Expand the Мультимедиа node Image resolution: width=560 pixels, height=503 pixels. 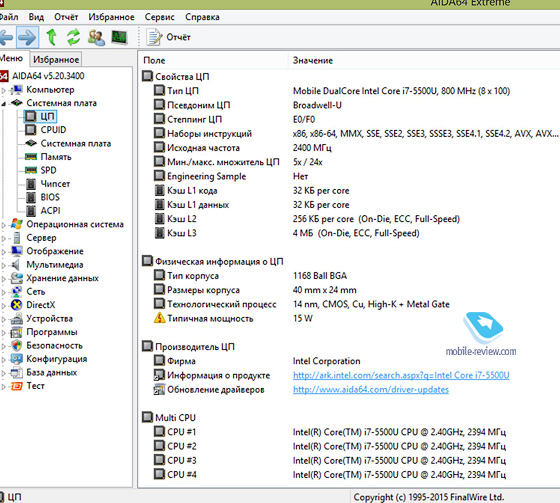point(4,265)
